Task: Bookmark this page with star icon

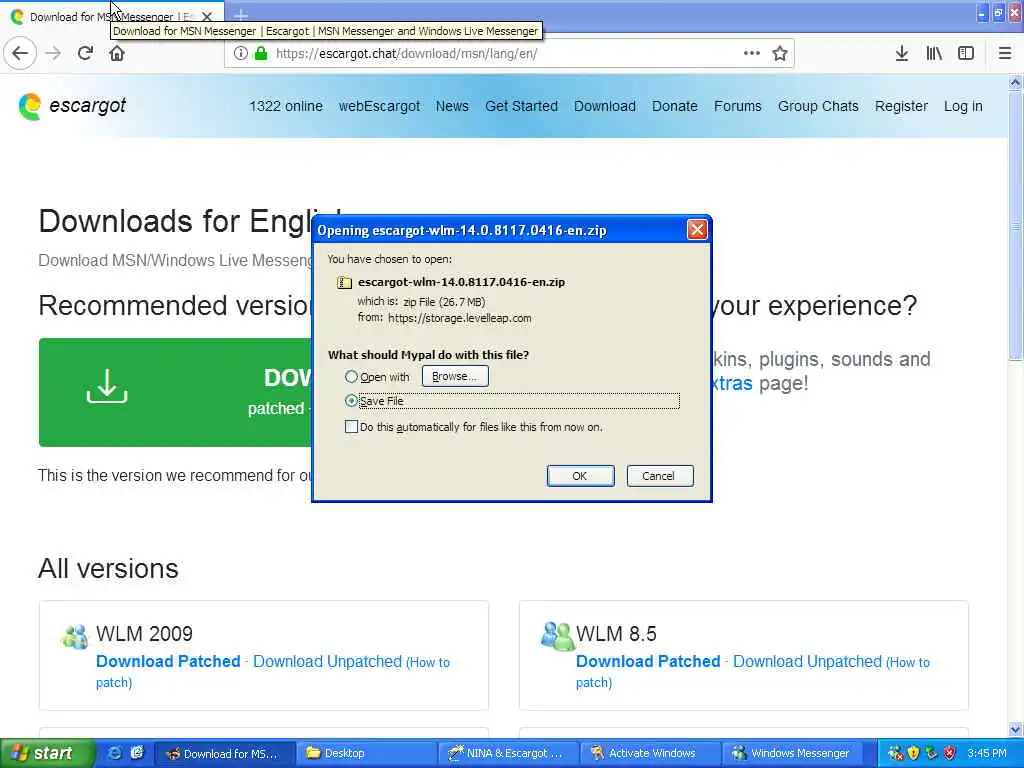Action: pyautogui.click(x=780, y=54)
